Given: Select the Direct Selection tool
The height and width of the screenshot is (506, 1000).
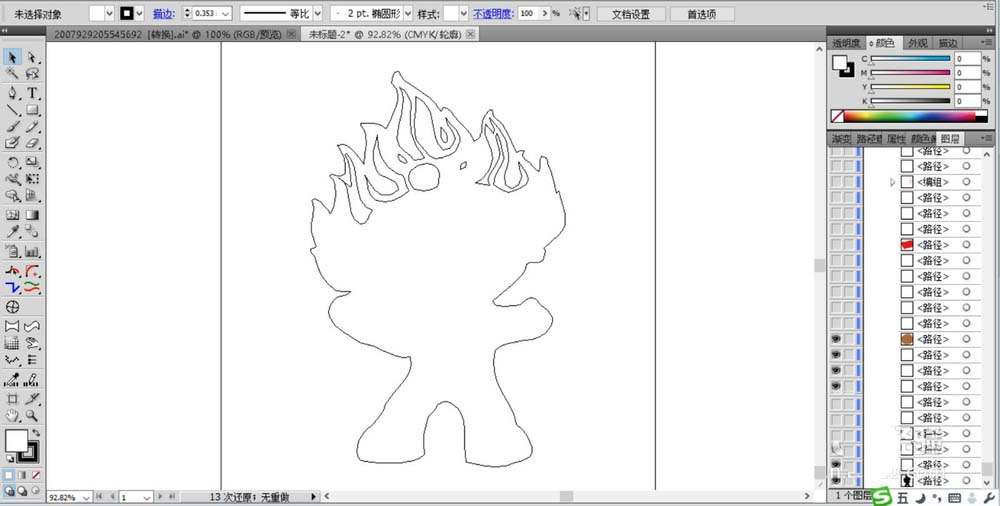Looking at the screenshot, I should coord(32,57).
